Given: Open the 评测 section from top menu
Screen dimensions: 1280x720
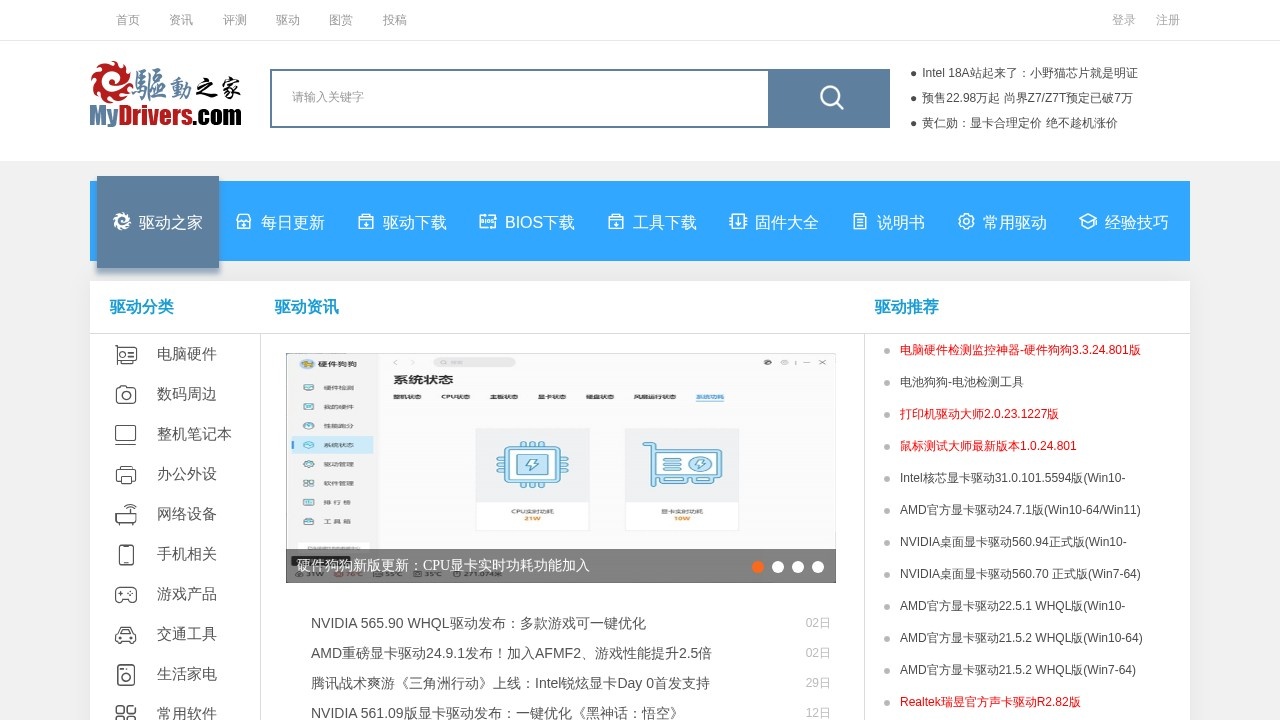Looking at the screenshot, I should pos(235,20).
